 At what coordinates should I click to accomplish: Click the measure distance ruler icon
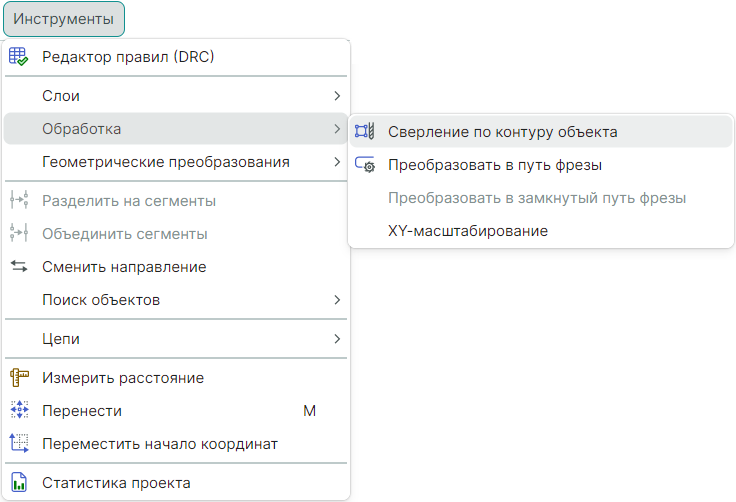point(20,378)
